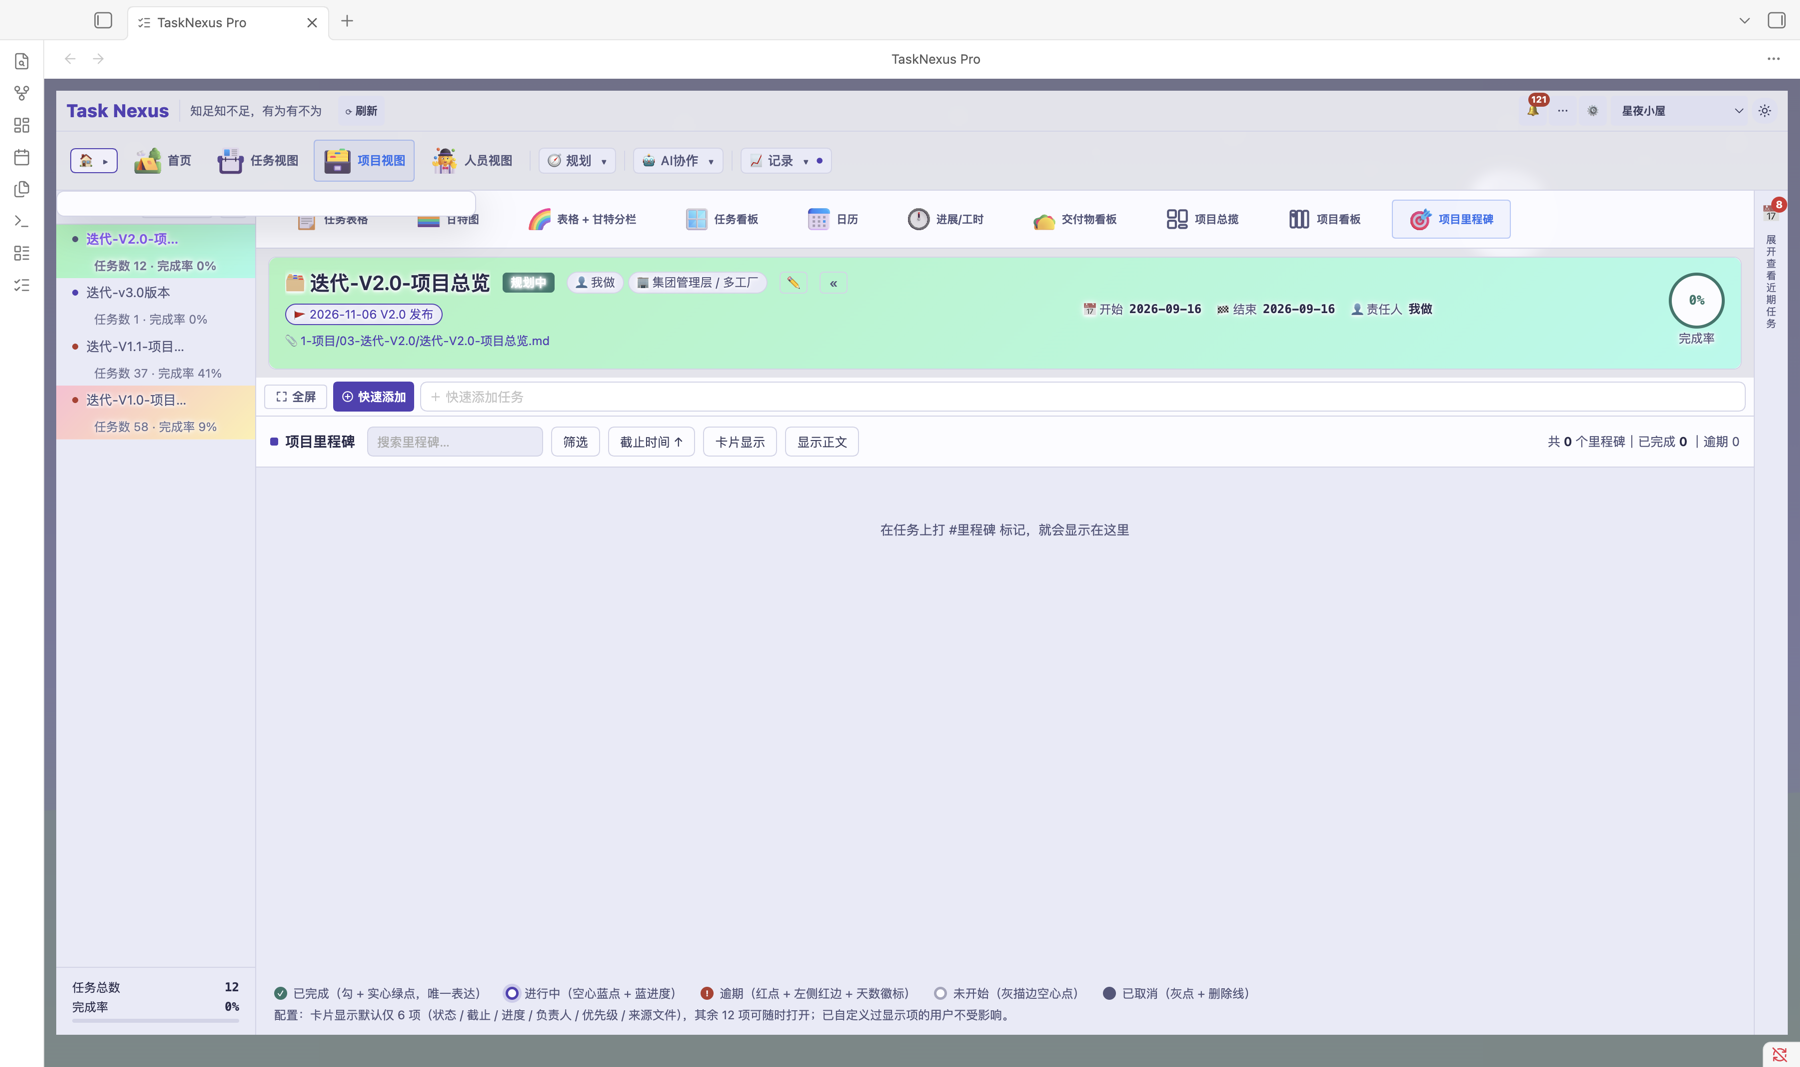Click the 筛选 button
This screenshot has width=1800, height=1067.
575,442
